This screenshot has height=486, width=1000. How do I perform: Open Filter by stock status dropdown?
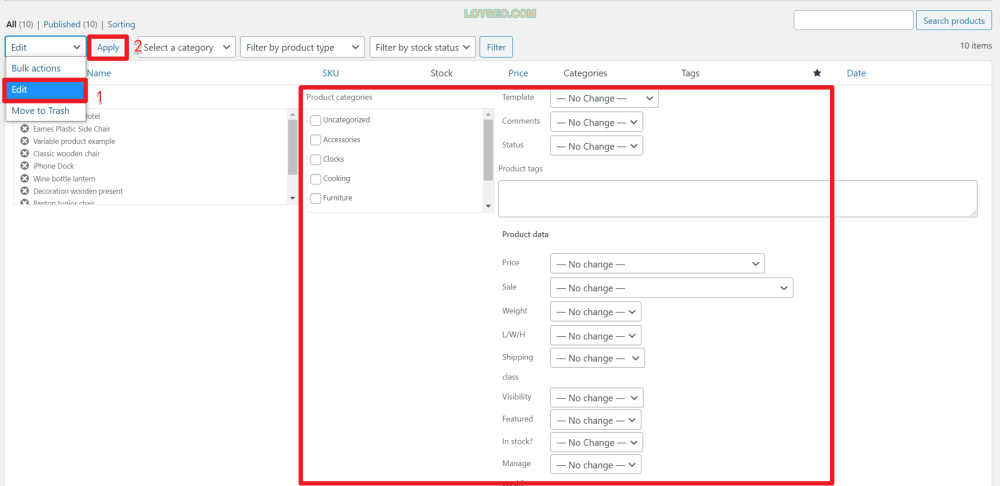tap(423, 47)
